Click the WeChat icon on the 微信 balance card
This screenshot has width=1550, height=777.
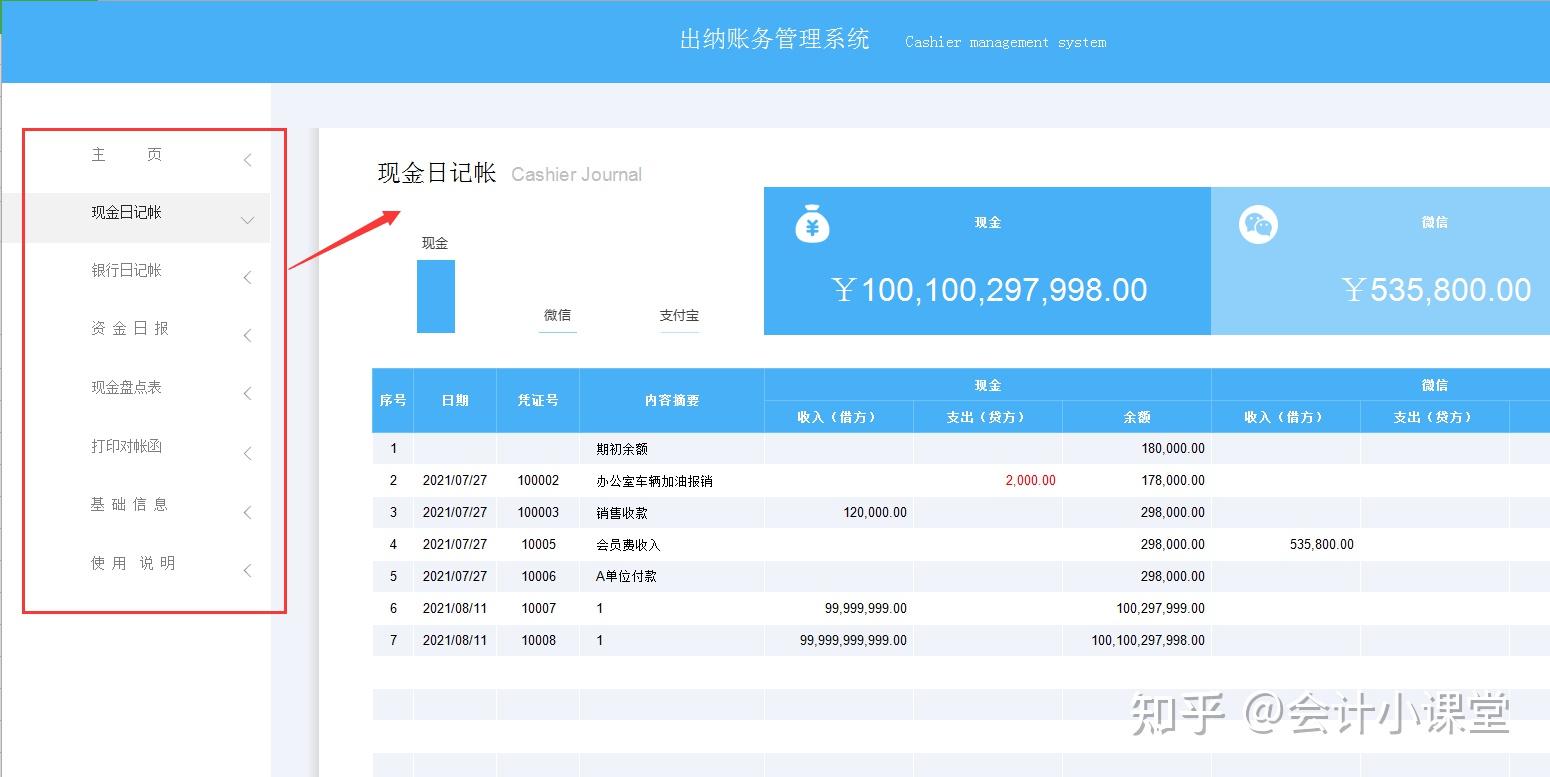1258,224
